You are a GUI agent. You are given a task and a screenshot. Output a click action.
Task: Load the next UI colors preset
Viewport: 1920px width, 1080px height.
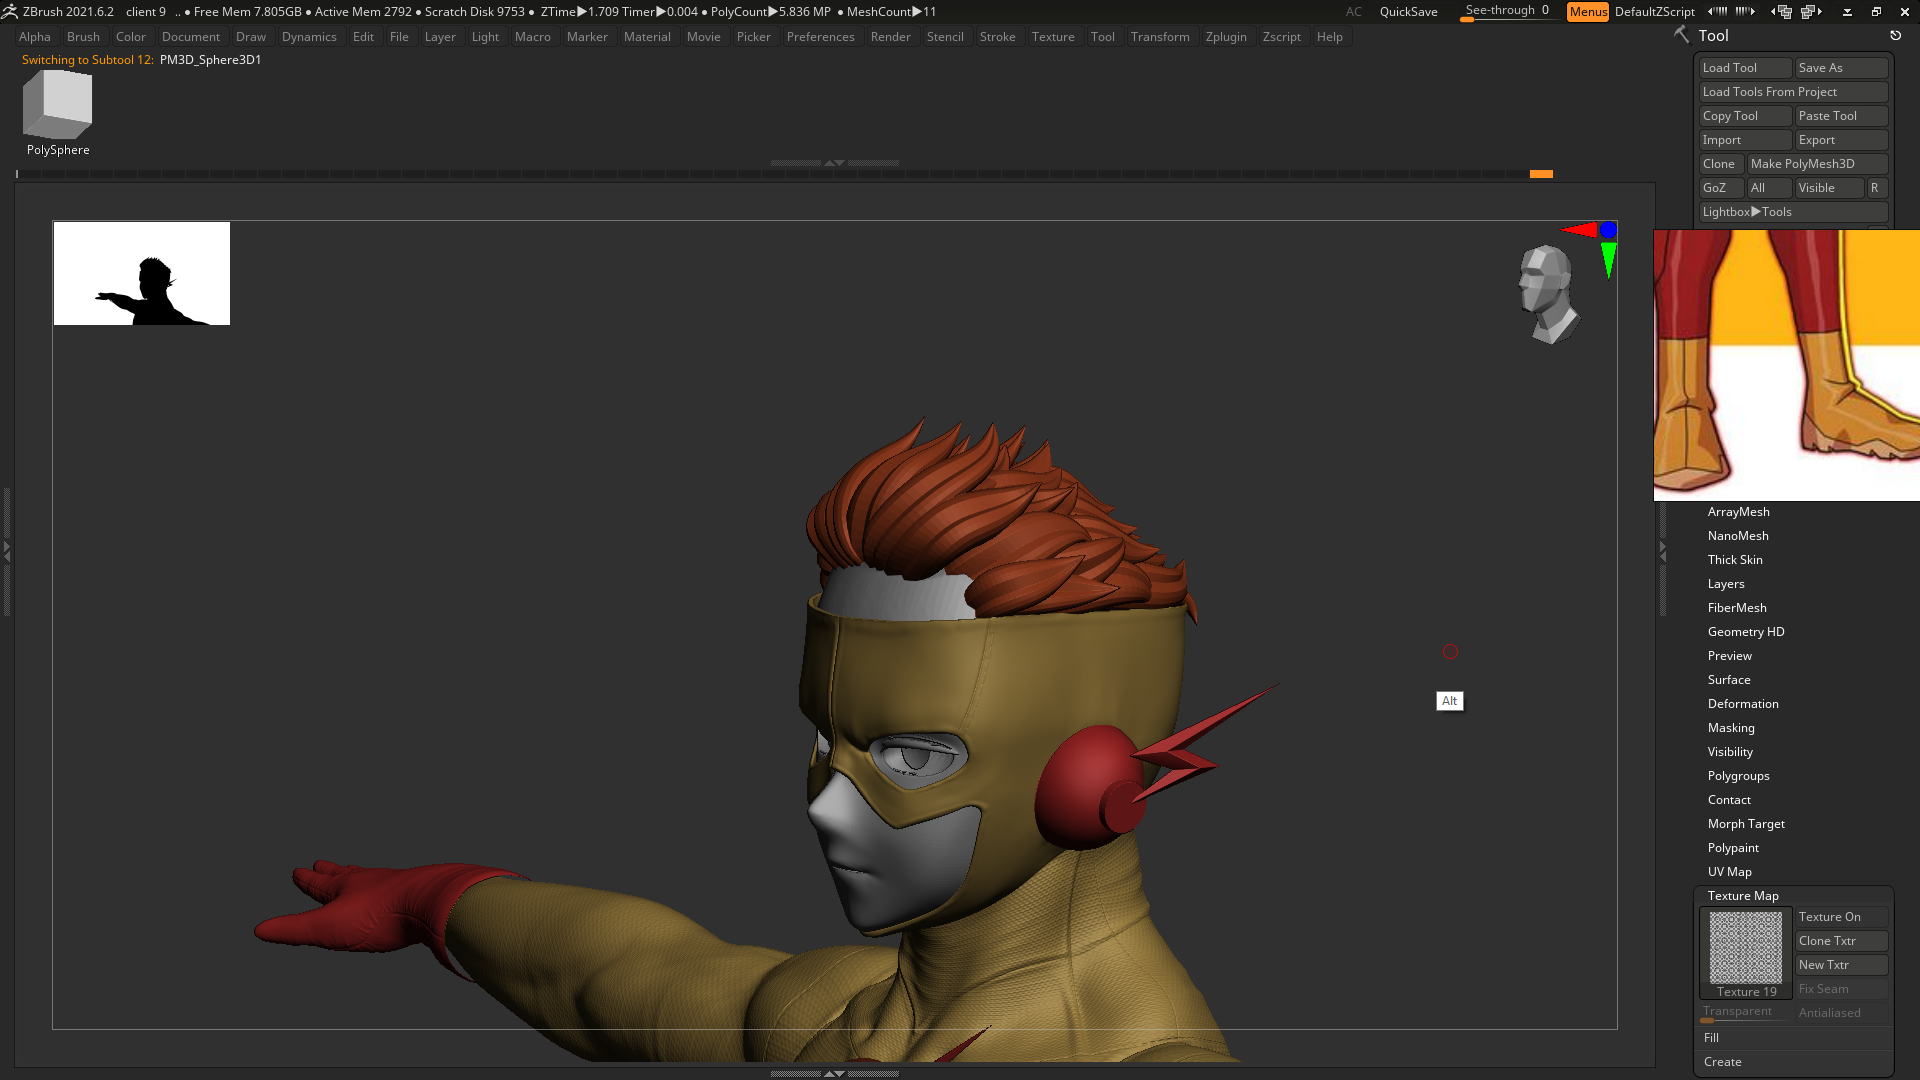point(1745,12)
